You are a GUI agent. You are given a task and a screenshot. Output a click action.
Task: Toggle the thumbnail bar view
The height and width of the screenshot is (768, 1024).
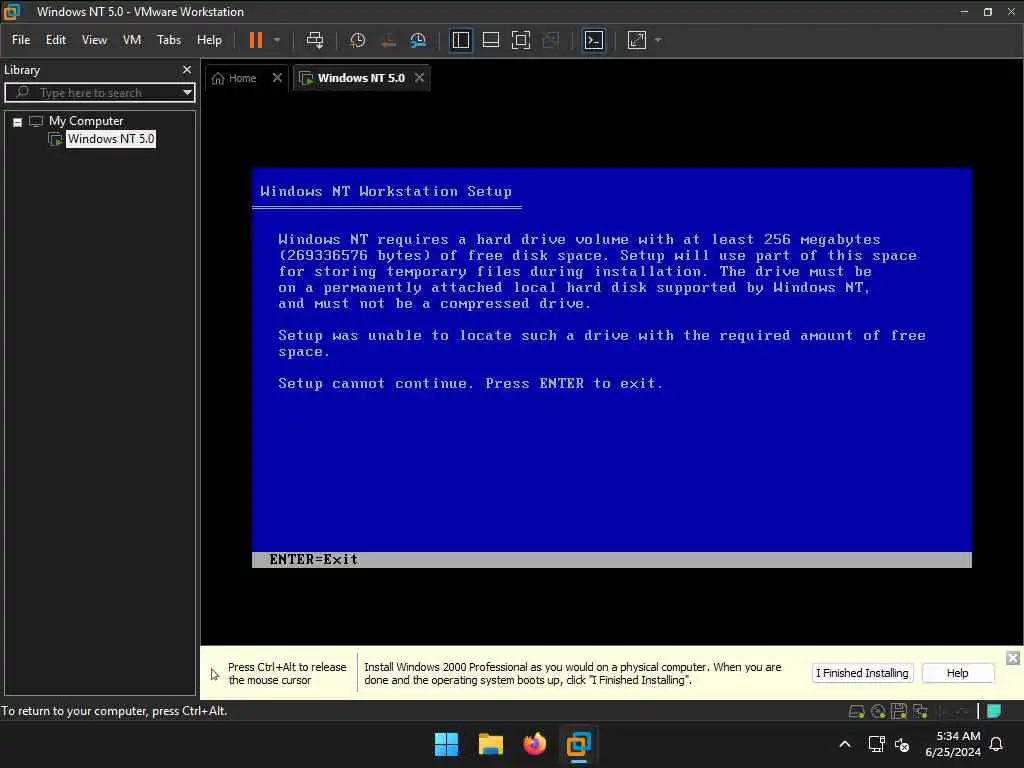(490, 40)
